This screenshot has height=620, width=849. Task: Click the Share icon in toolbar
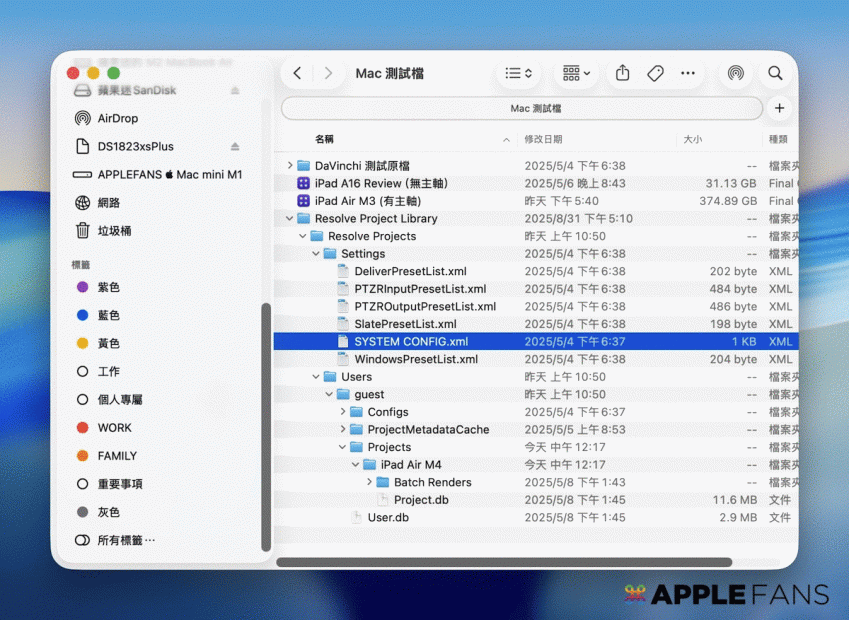[x=623, y=73]
